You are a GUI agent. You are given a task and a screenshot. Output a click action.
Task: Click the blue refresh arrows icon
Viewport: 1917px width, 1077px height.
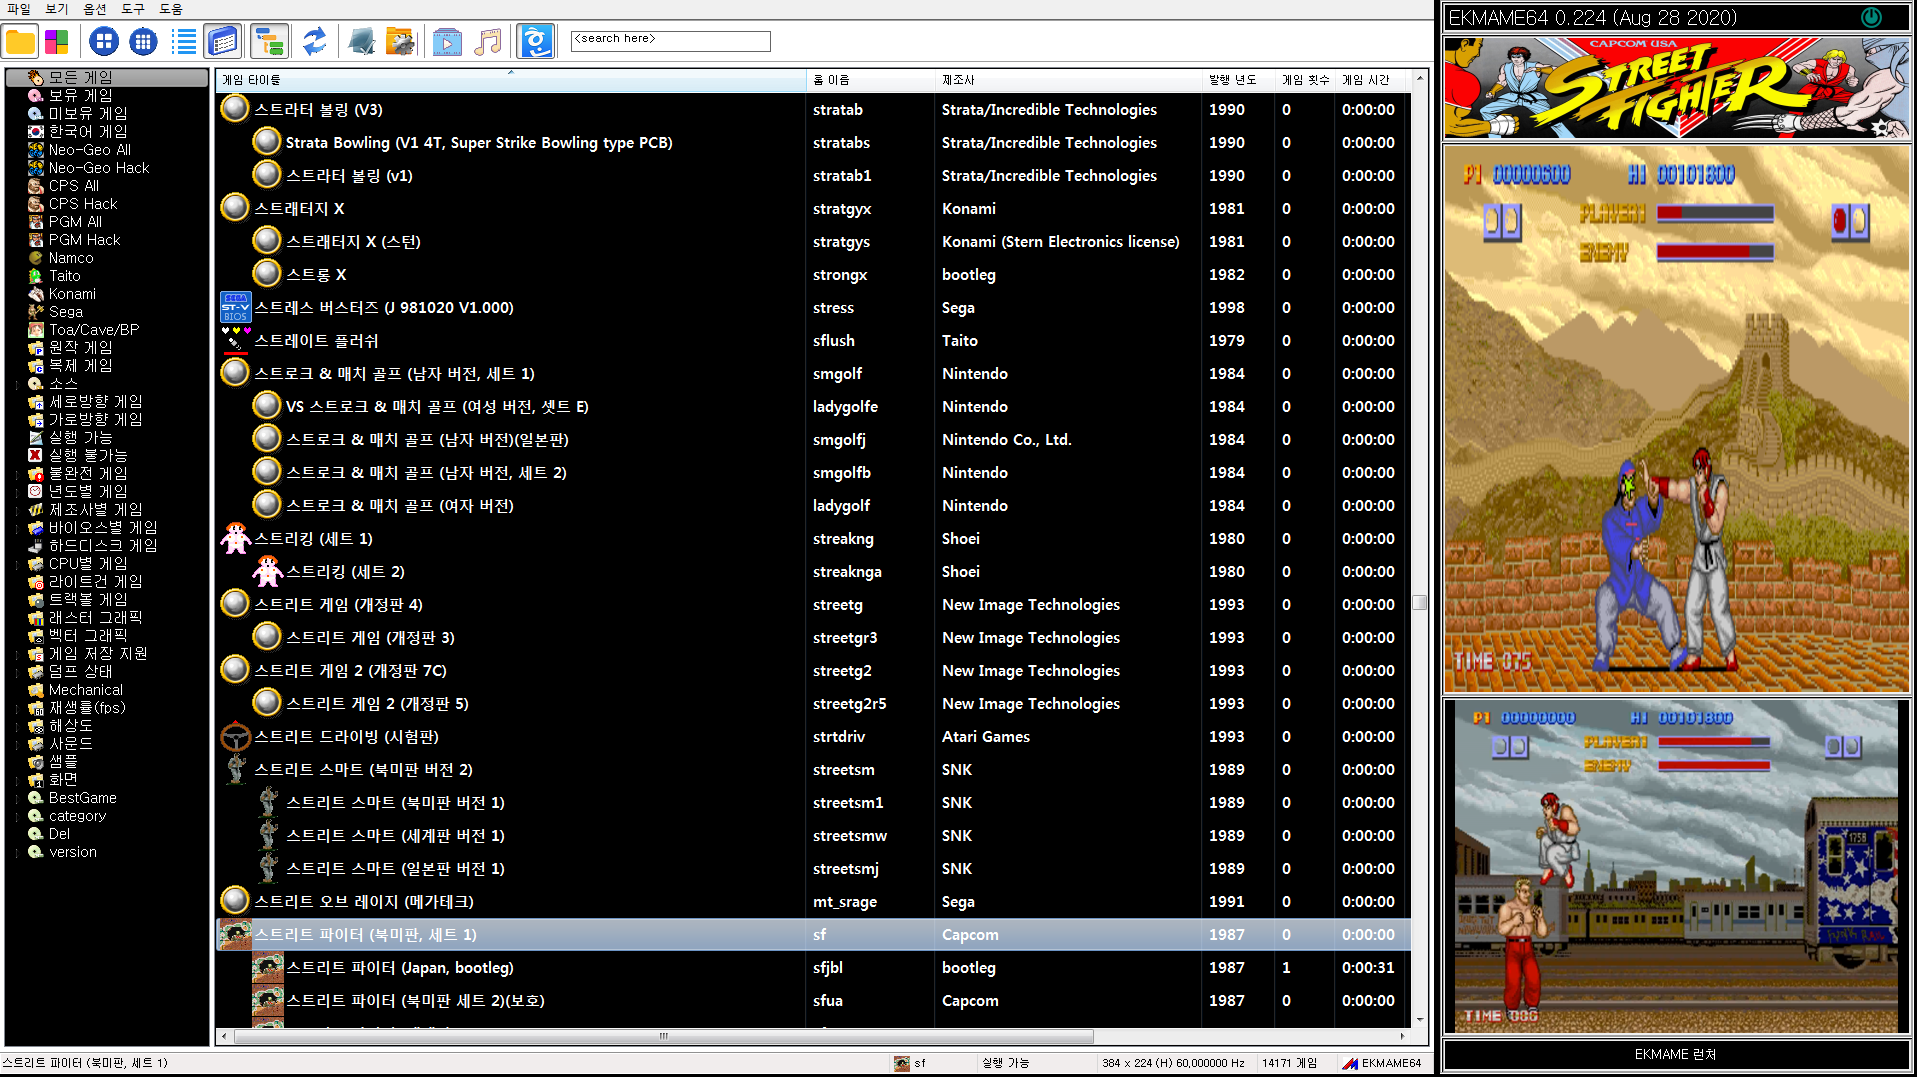click(315, 41)
